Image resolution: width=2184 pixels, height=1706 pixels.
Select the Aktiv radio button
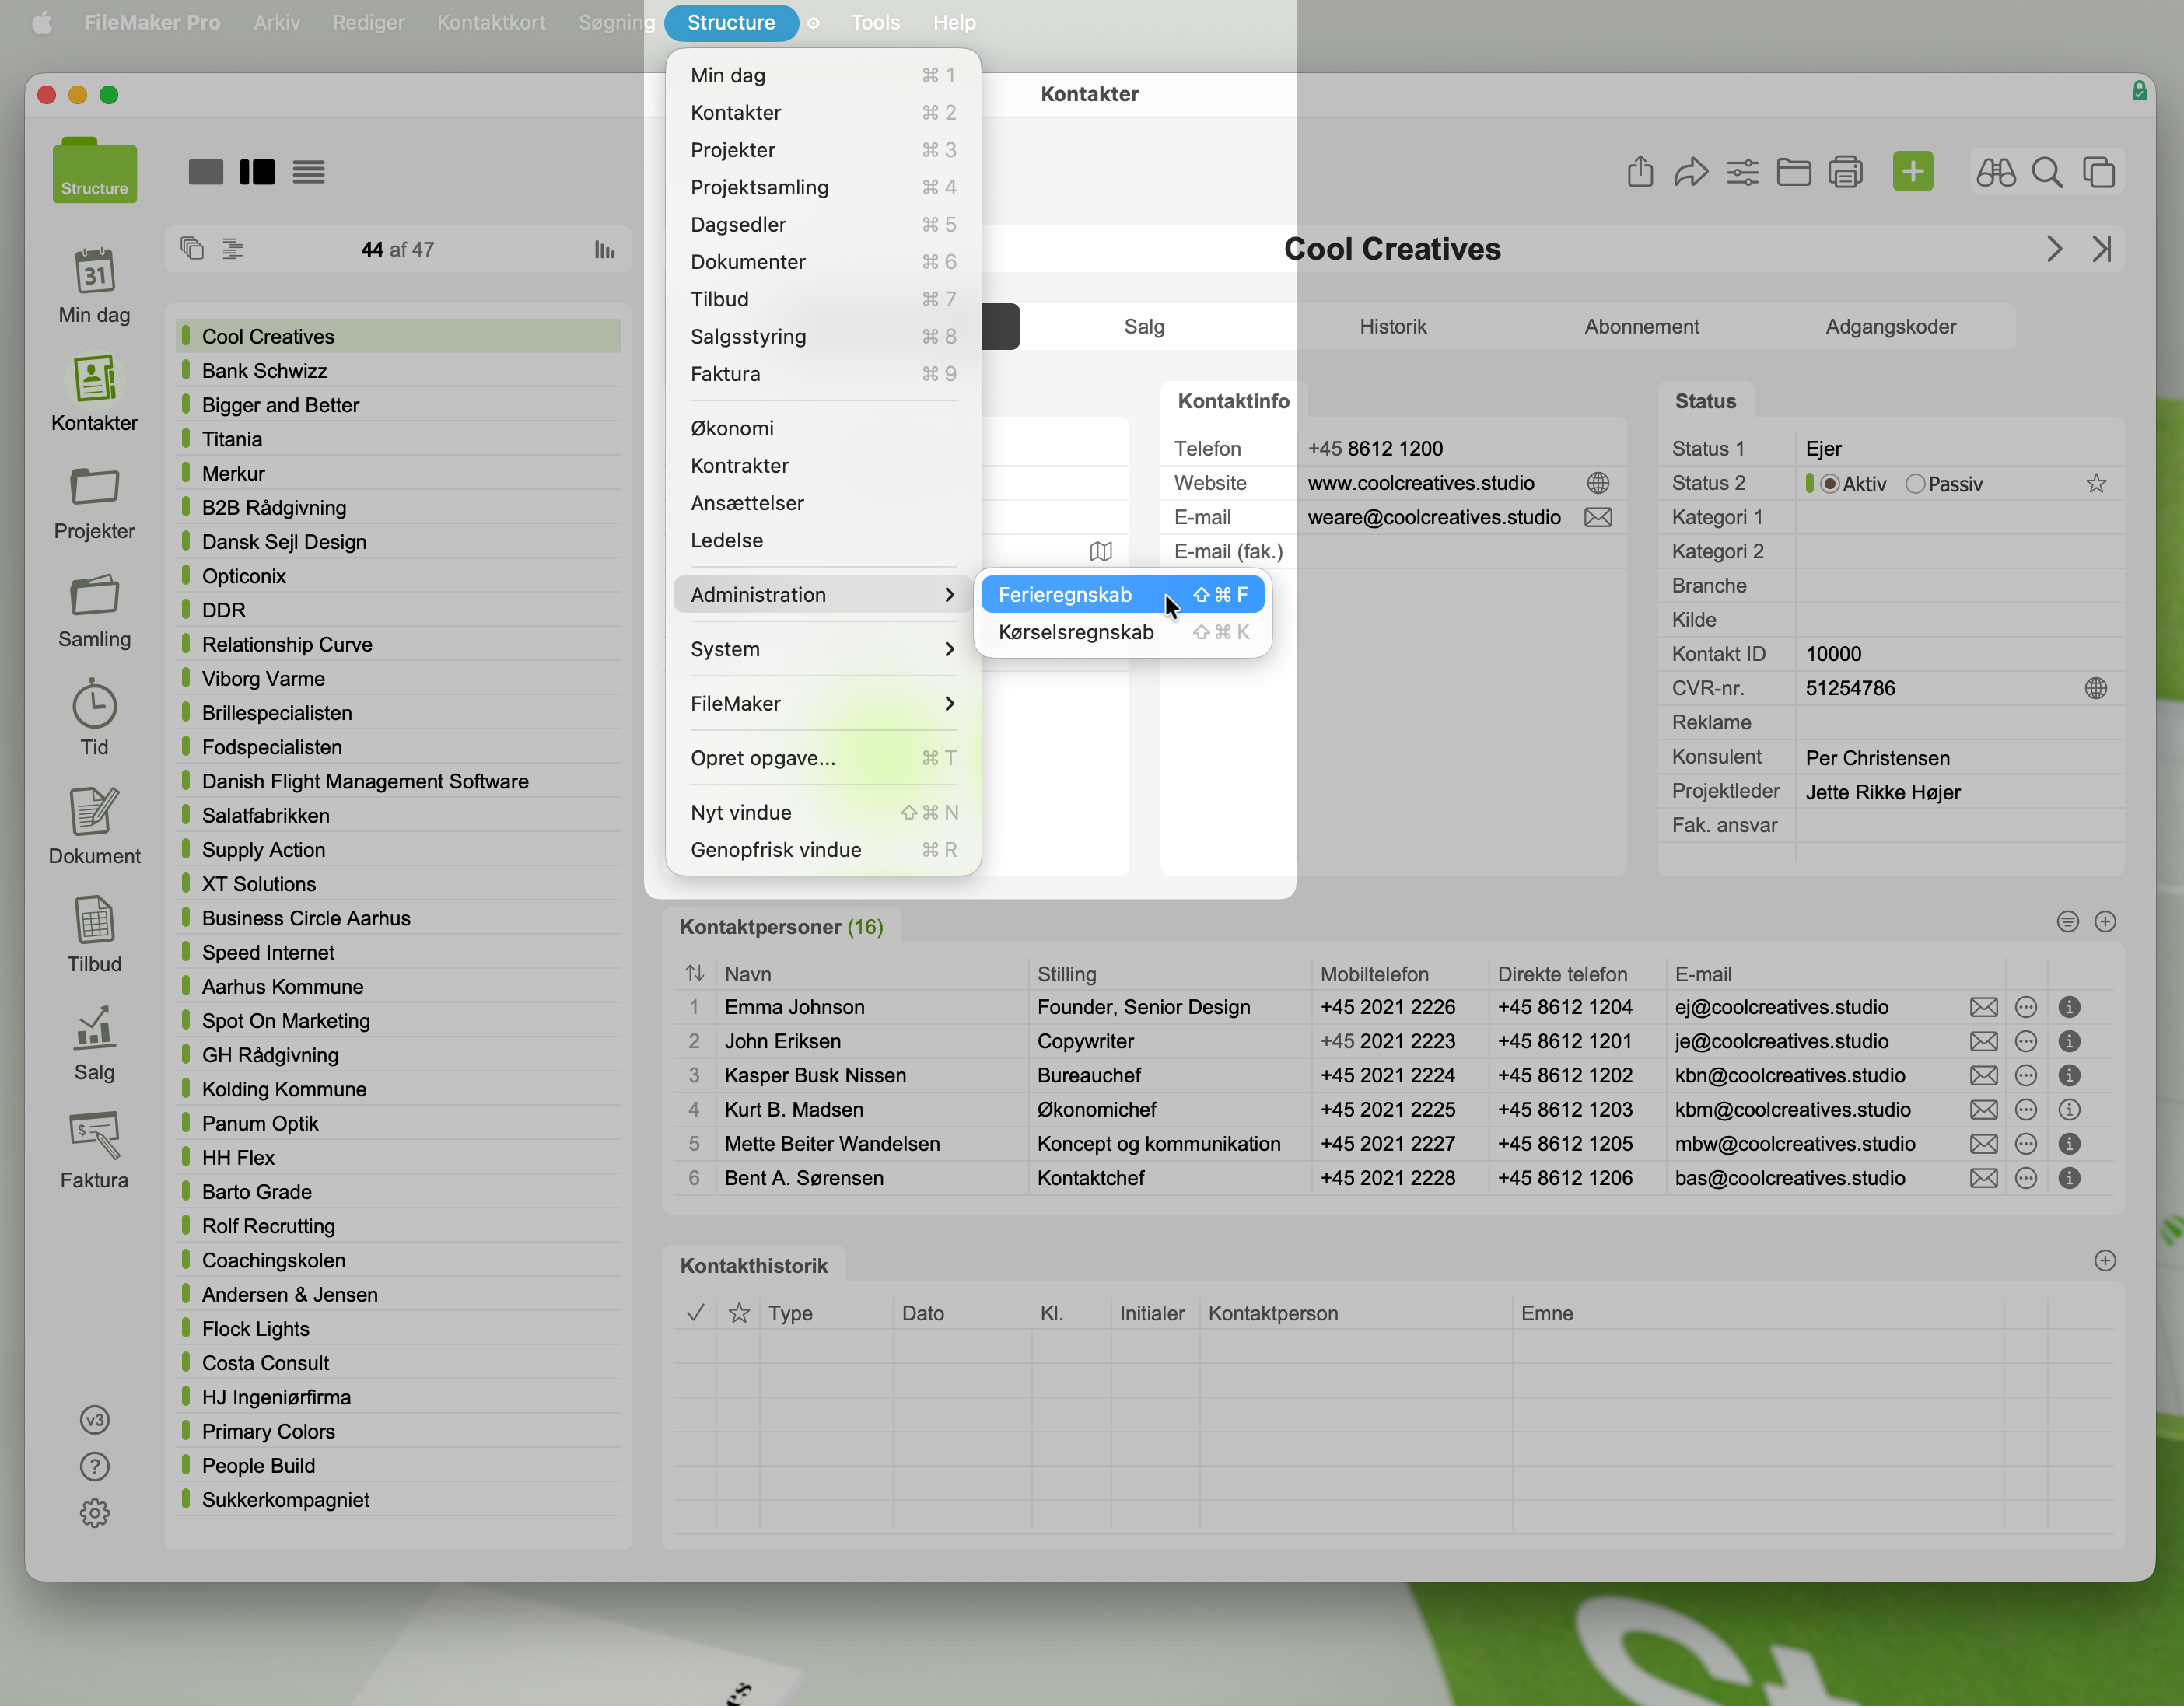(x=1830, y=484)
